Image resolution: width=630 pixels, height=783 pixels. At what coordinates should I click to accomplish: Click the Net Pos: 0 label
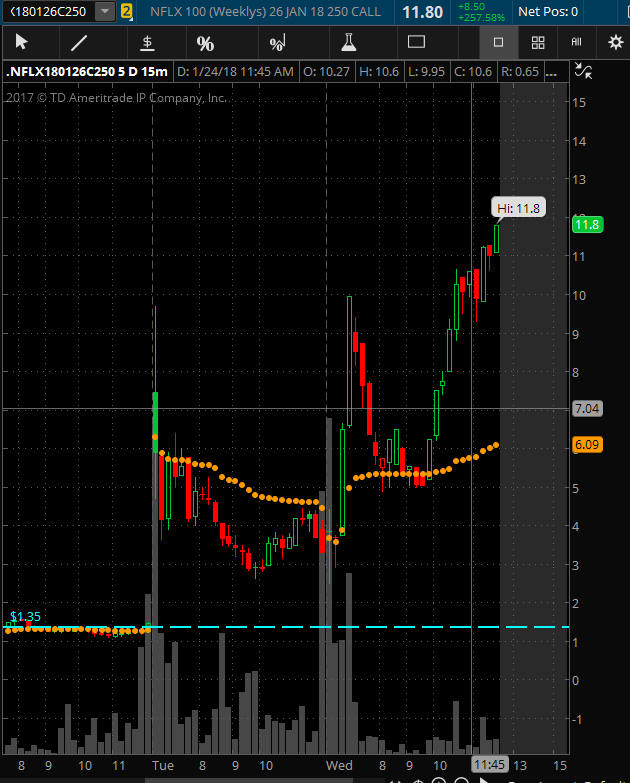click(x=548, y=11)
